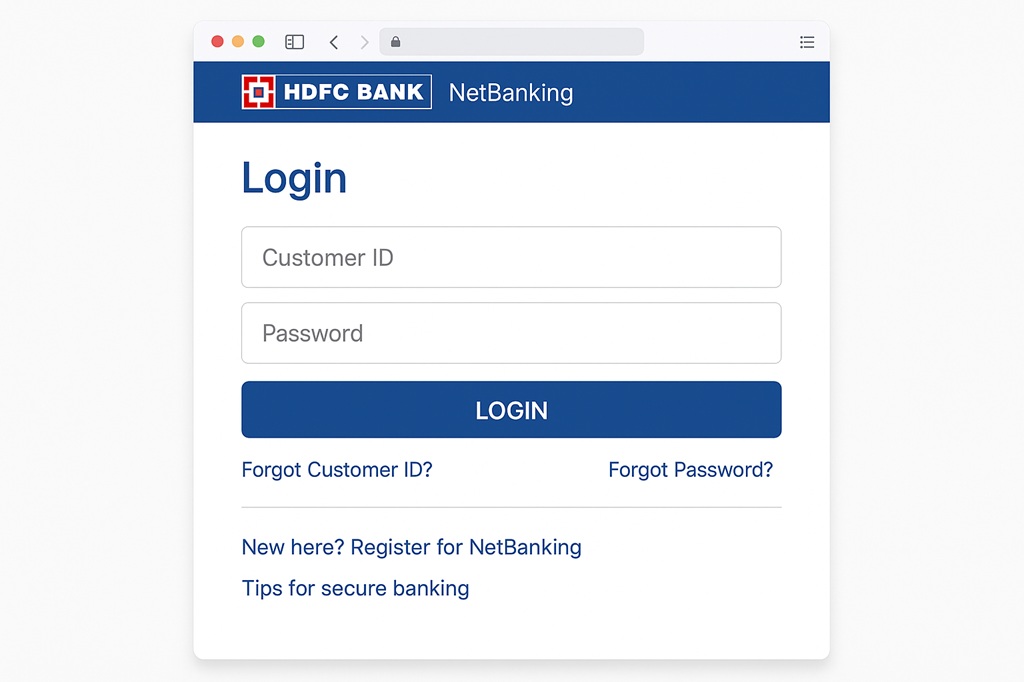Click the Login page heading

[x=293, y=178]
